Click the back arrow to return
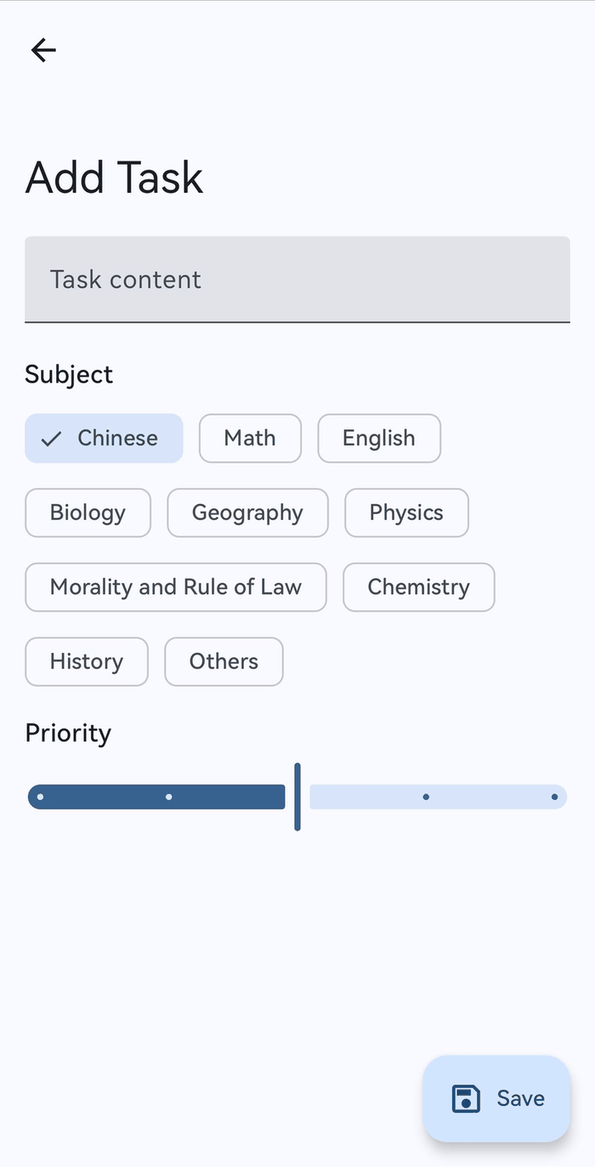The height and width of the screenshot is (1167, 595). tap(42, 49)
